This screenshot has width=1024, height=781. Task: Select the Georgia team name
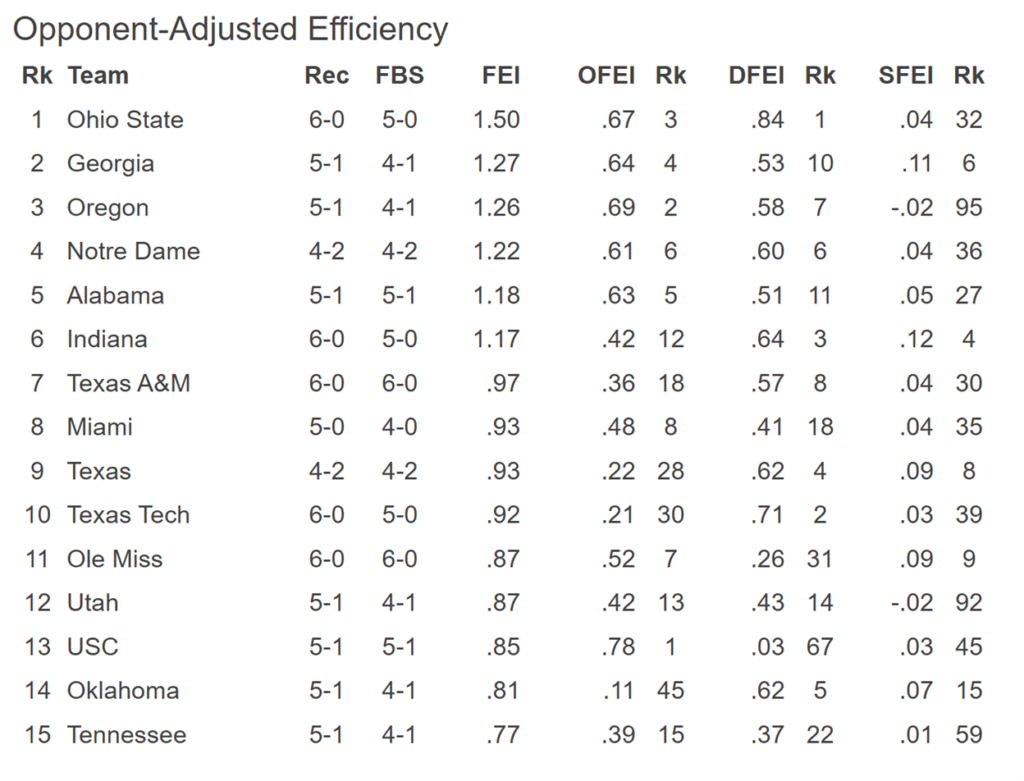(110, 163)
